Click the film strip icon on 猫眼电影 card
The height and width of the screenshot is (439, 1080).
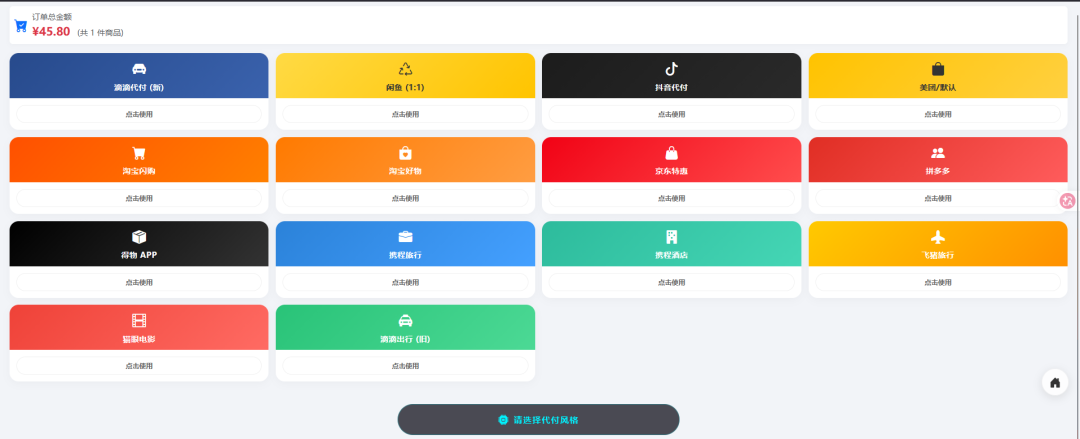[139, 320]
